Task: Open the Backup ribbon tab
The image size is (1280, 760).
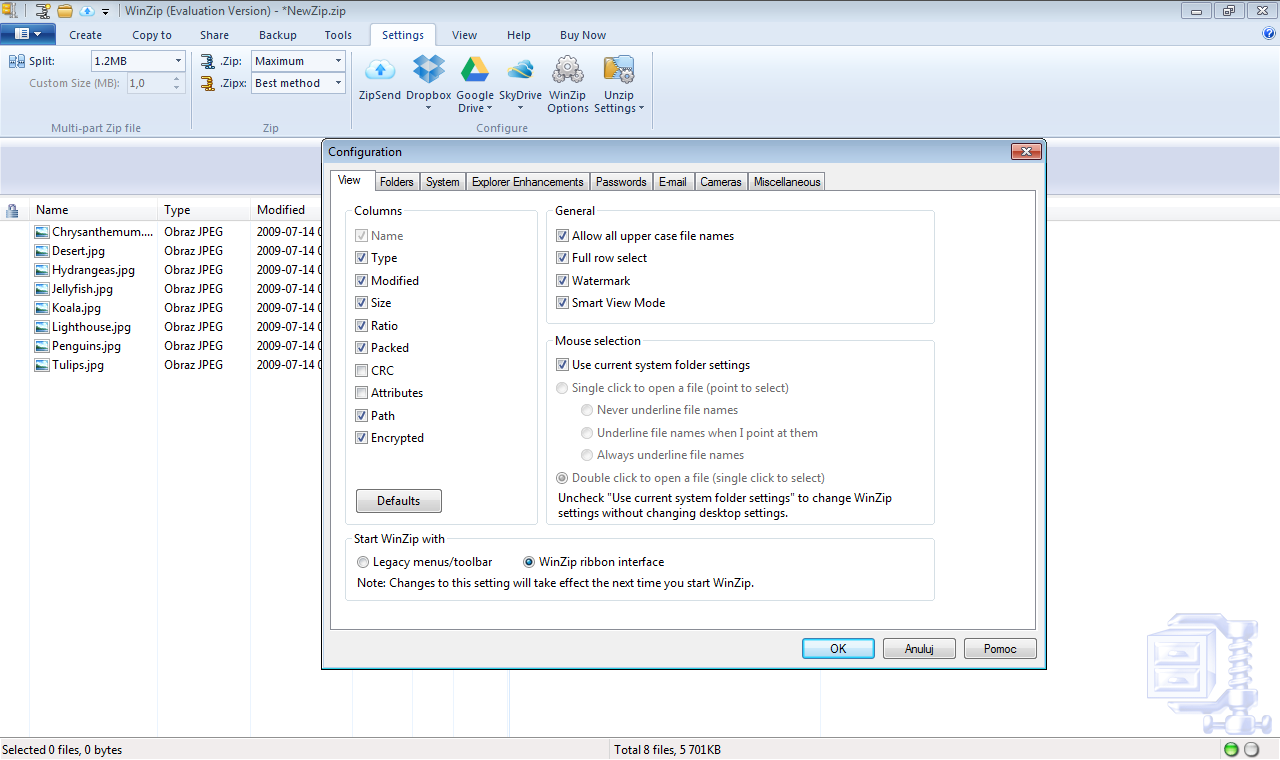Action: 277,35
